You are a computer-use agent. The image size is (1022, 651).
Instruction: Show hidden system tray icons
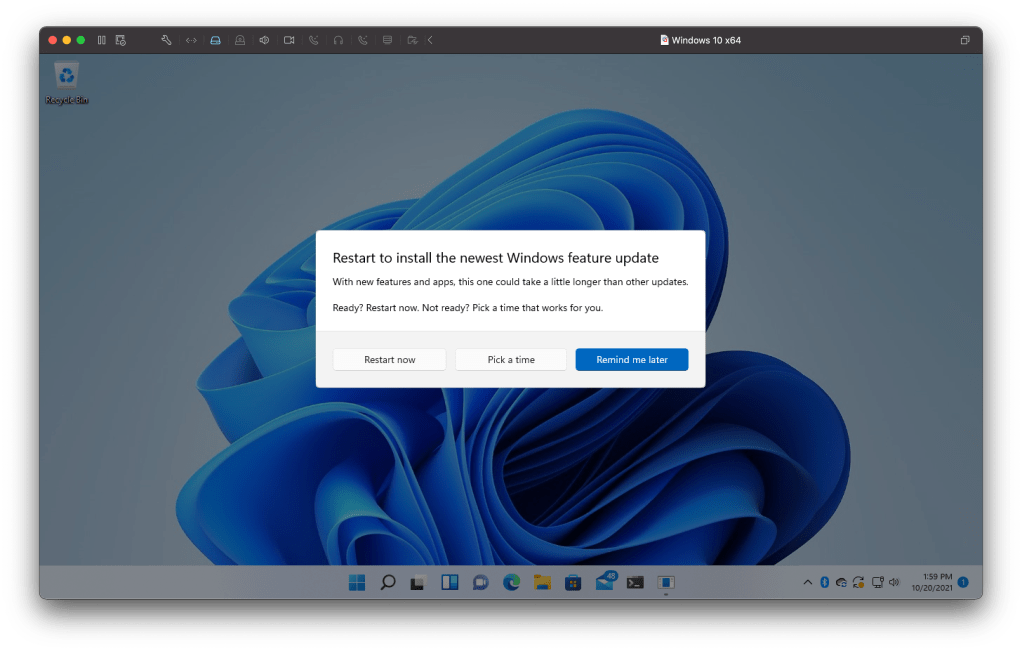pos(807,582)
